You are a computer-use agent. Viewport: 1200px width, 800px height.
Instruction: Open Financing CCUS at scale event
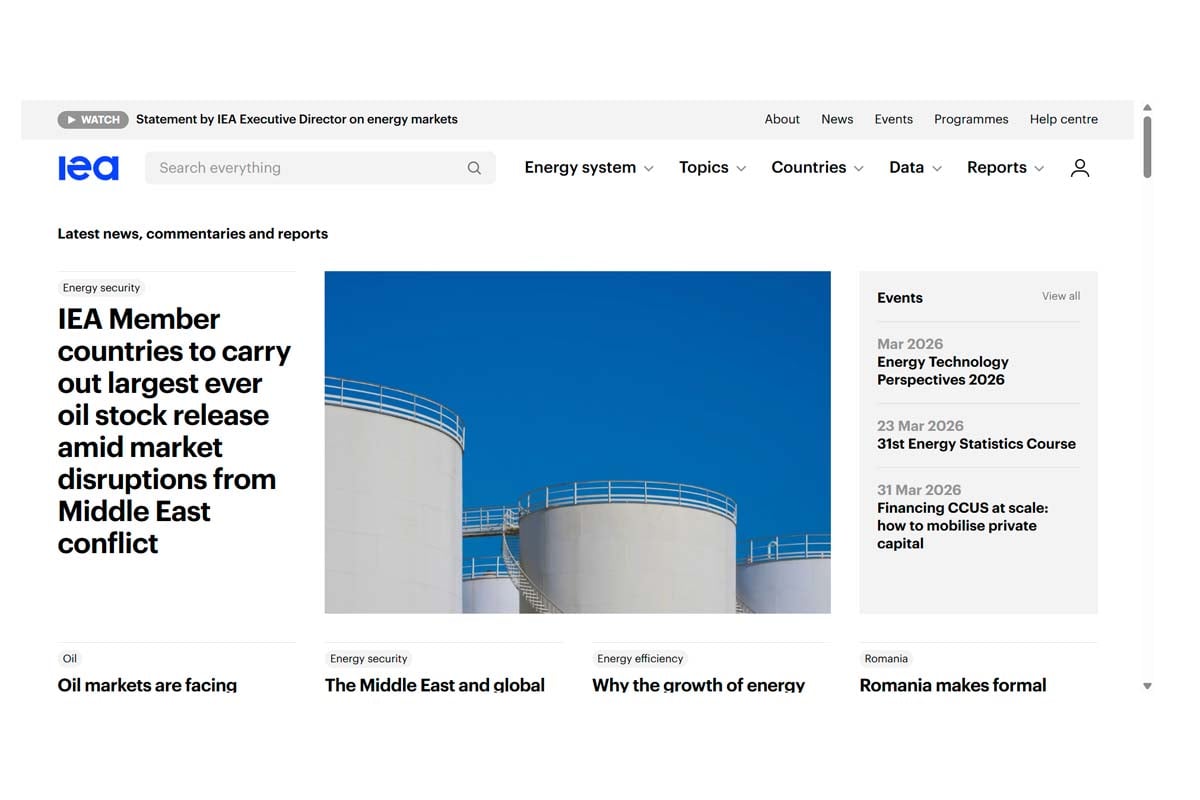pyautogui.click(x=963, y=526)
